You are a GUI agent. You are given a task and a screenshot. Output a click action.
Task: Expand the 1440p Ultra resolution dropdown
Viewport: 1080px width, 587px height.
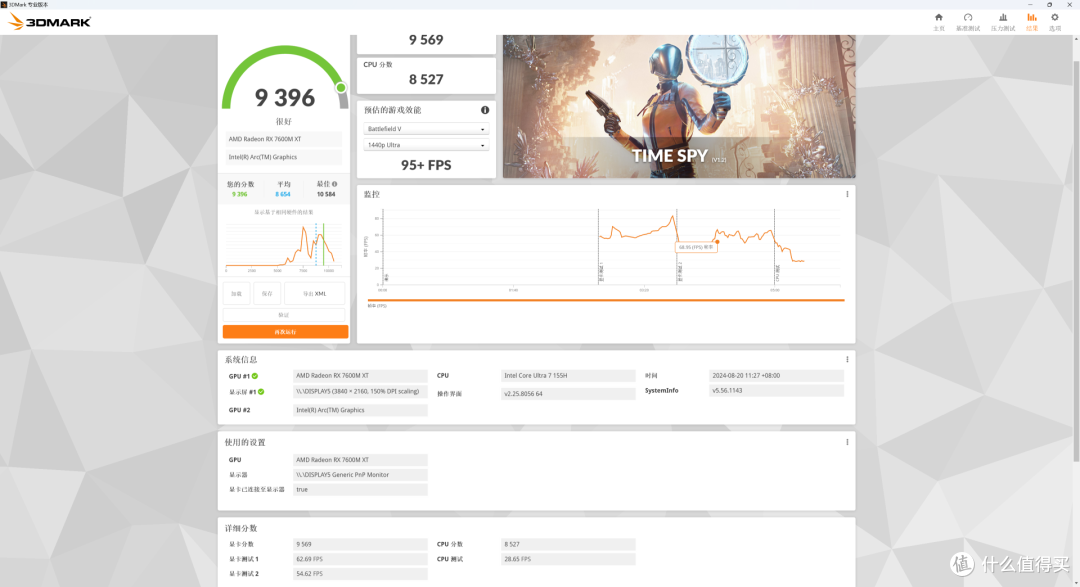coord(426,145)
